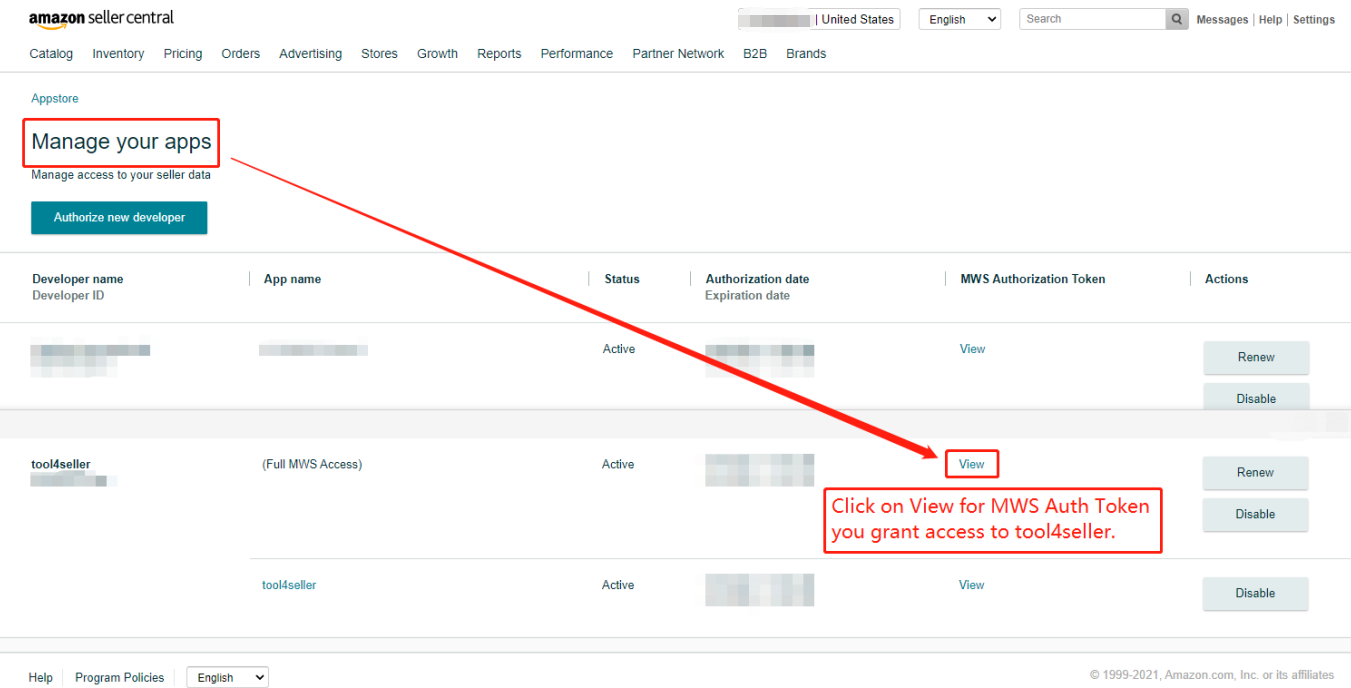Open the United States marketplace selector

point(819,19)
